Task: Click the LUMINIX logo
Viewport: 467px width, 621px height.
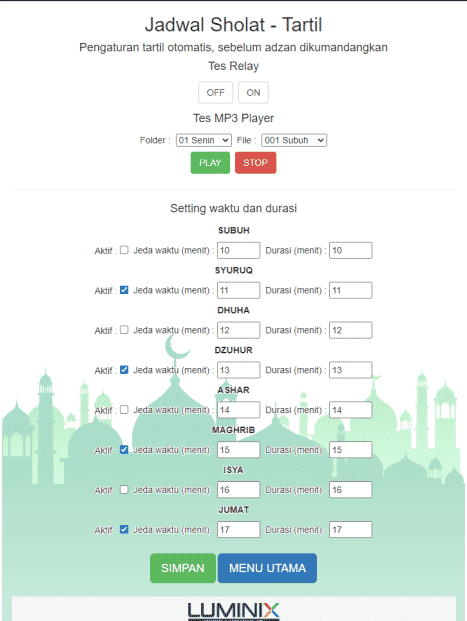Action: [x=233, y=611]
